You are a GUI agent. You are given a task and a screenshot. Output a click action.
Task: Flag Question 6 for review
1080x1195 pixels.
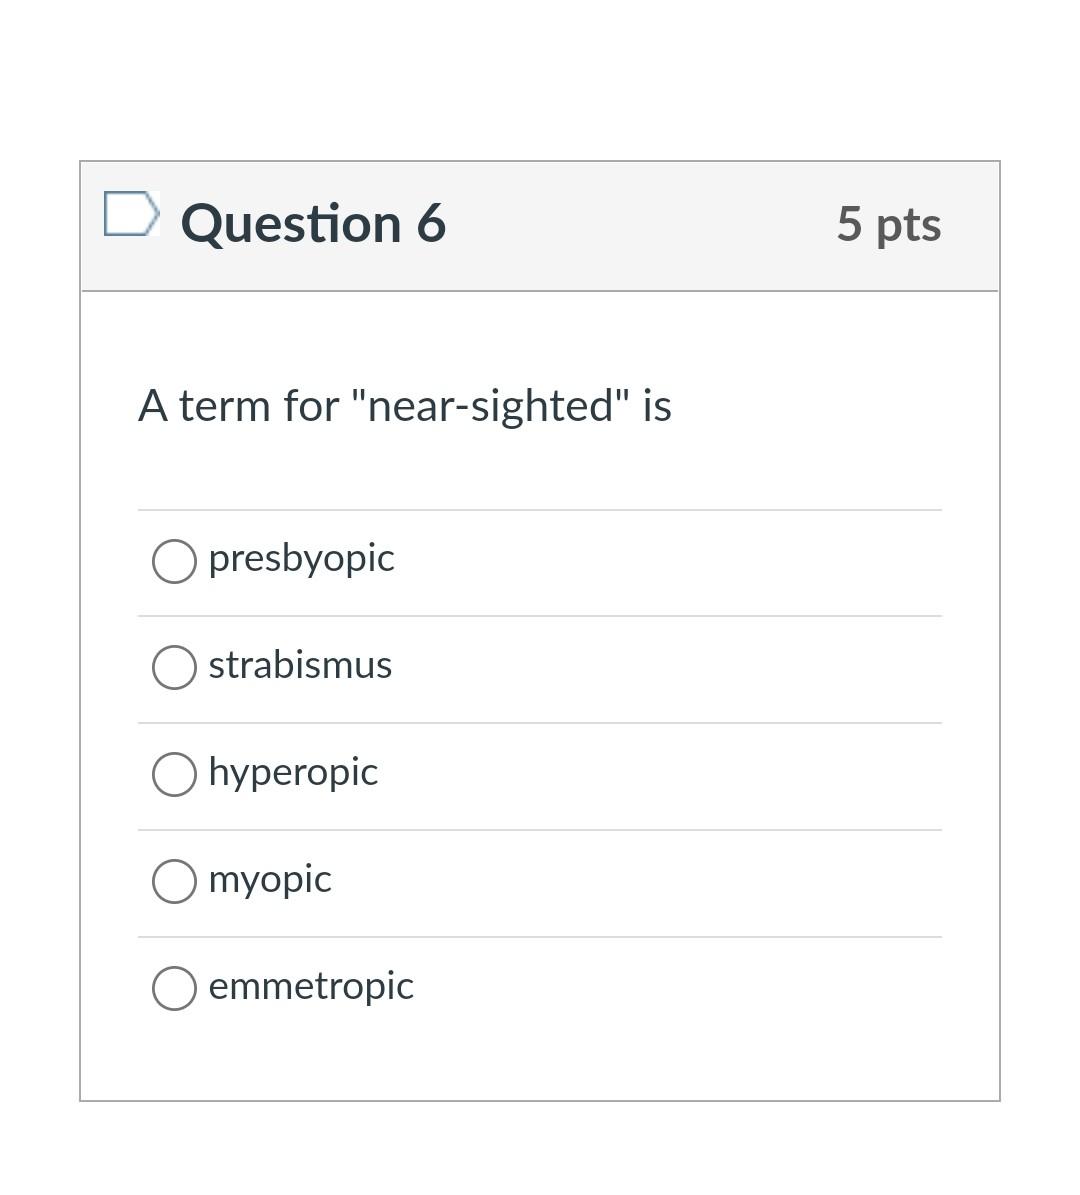click(131, 213)
